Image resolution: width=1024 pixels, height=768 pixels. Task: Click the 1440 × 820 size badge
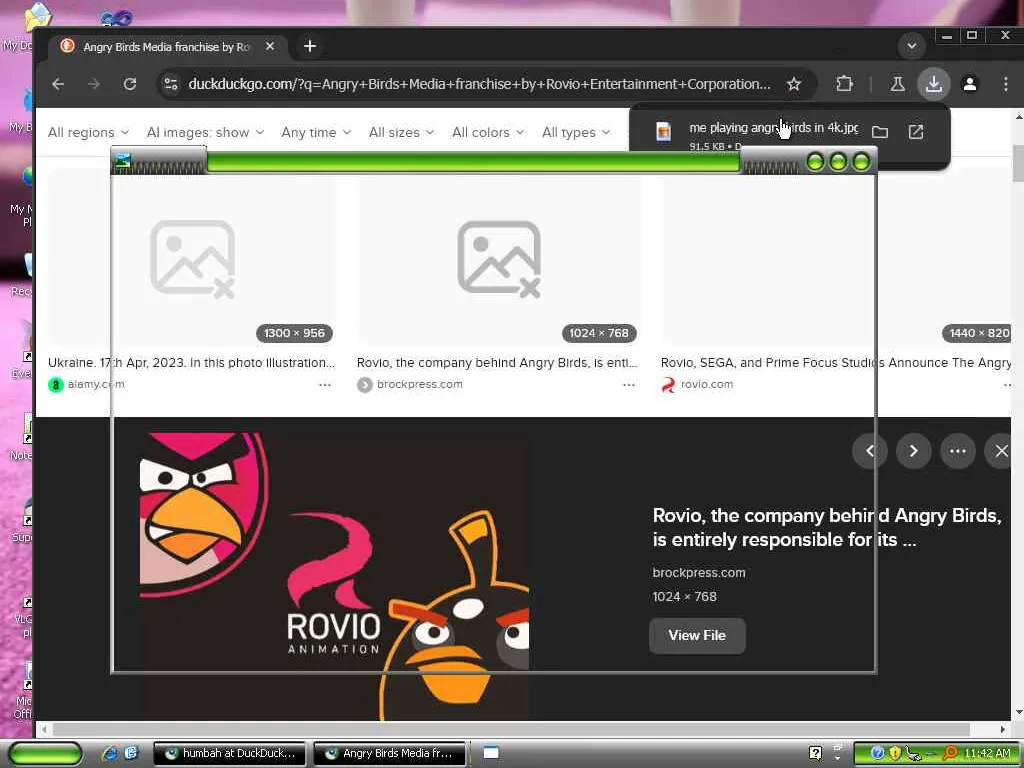coord(977,333)
